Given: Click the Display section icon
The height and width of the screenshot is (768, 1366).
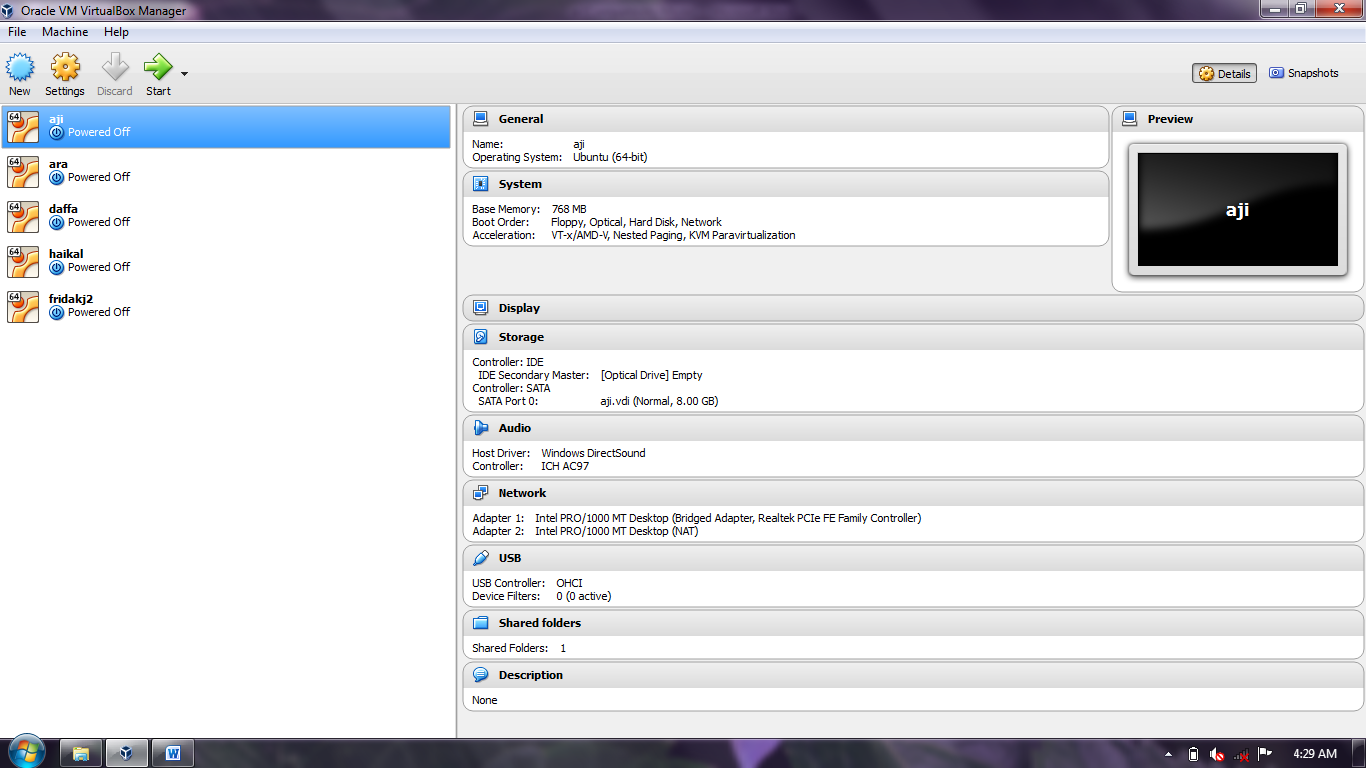Looking at the screenshot, I should tap(480, 308).
